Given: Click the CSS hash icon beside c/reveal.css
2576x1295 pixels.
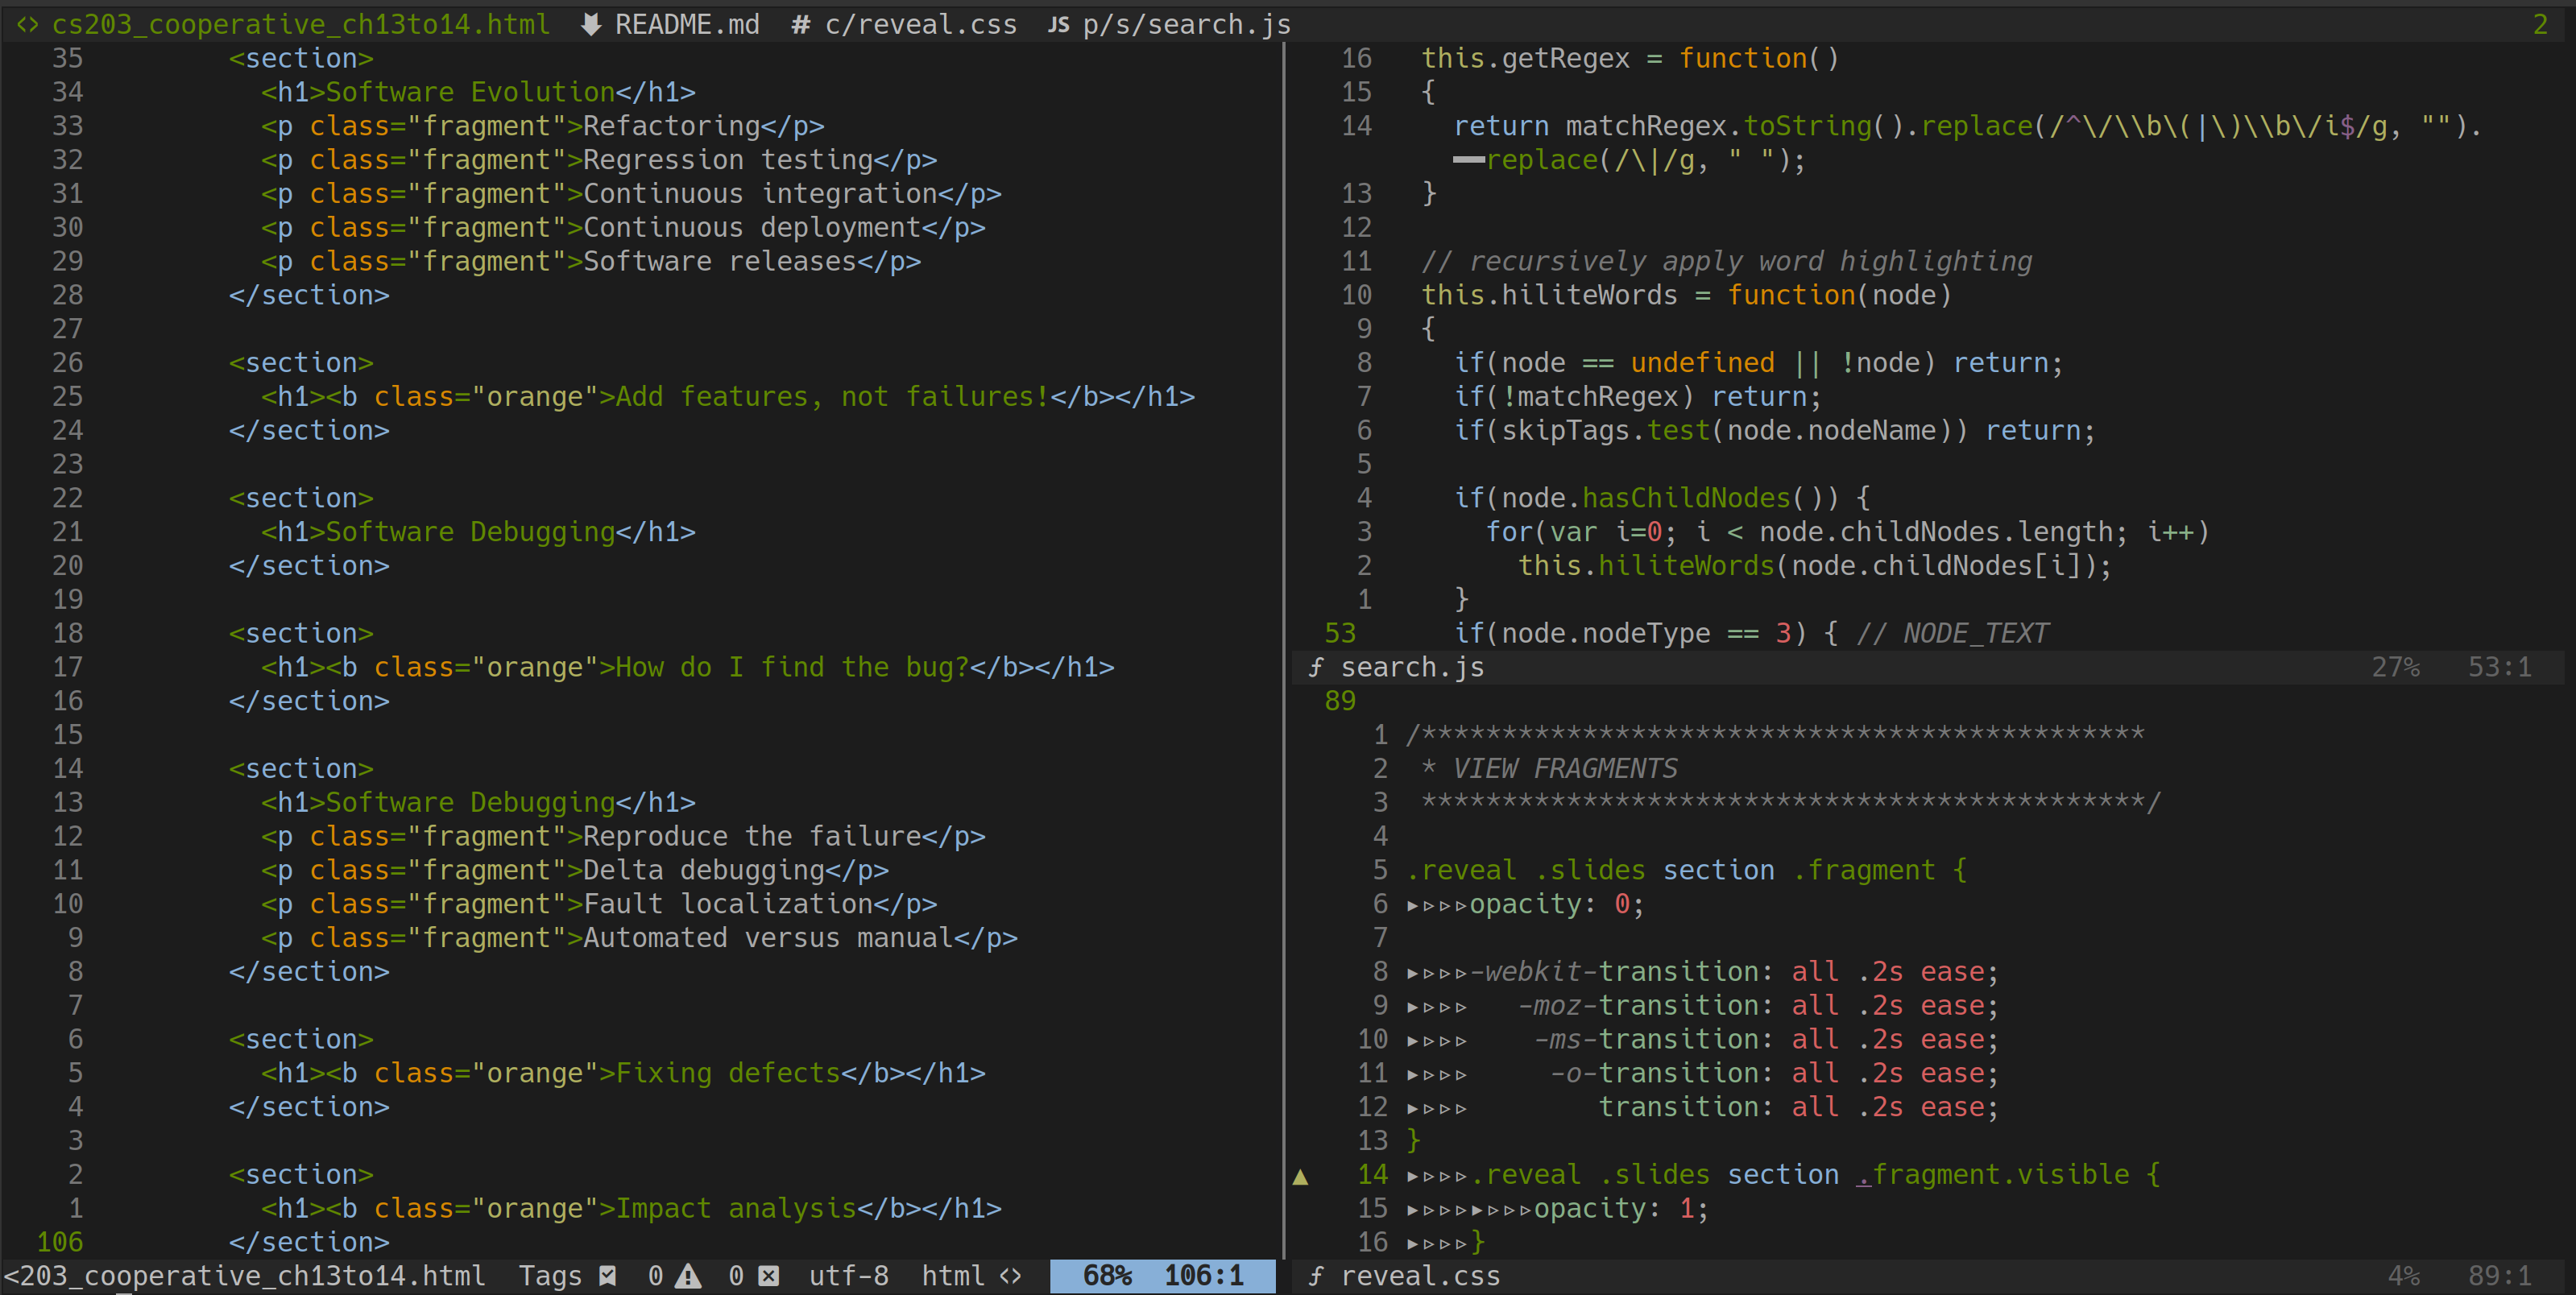Looking at the screenshot, I should coord(801,24).
